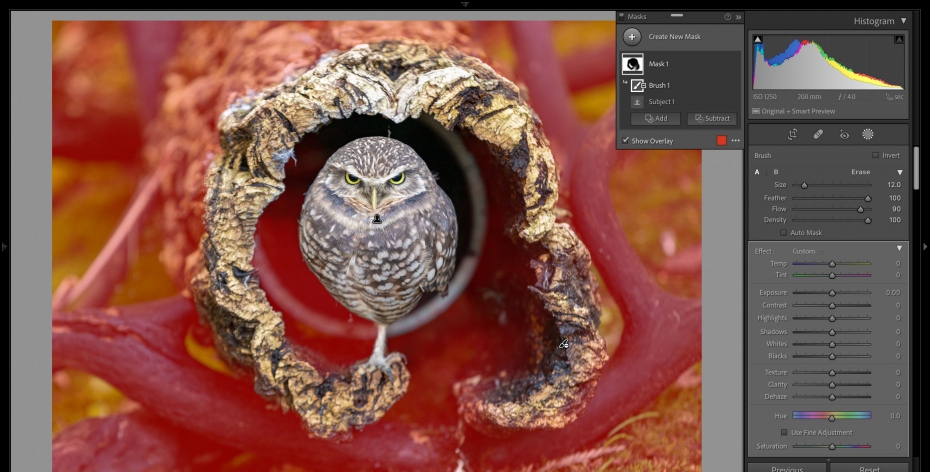The width and height of the screenshot is (930, 472).
Task: Click the Original + Smart Preview label
Action: pyautogui.click(x=797, y=111)
